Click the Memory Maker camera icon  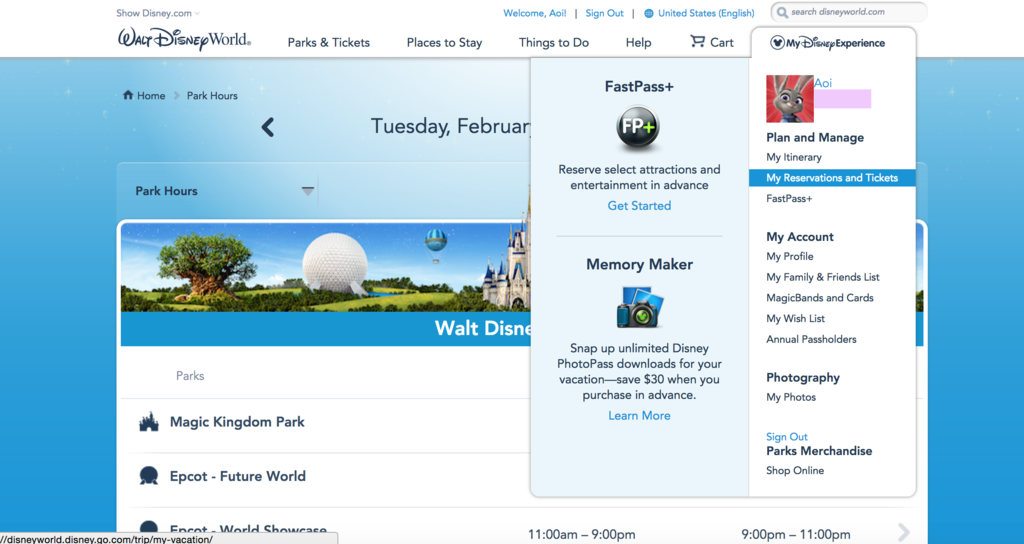(640, 306)
